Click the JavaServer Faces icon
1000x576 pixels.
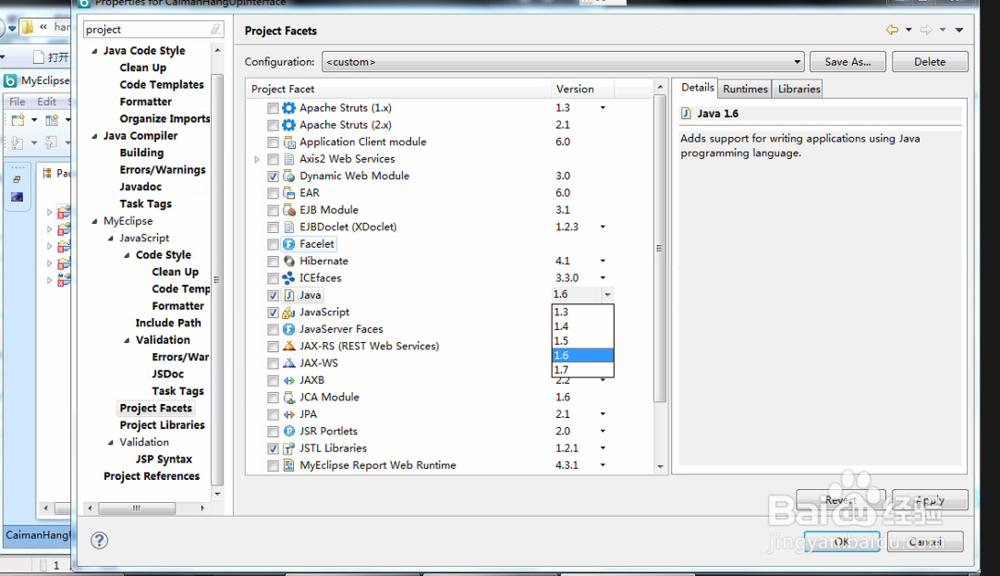click(x=289, y=329)
